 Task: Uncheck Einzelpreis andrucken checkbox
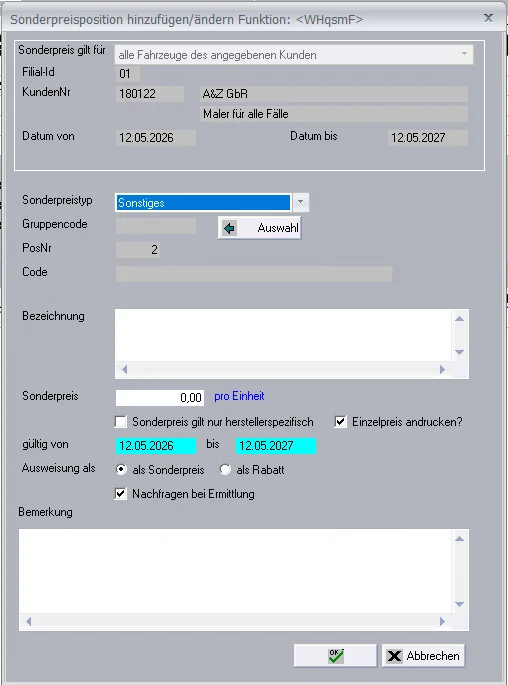click(x=340, y=422)
